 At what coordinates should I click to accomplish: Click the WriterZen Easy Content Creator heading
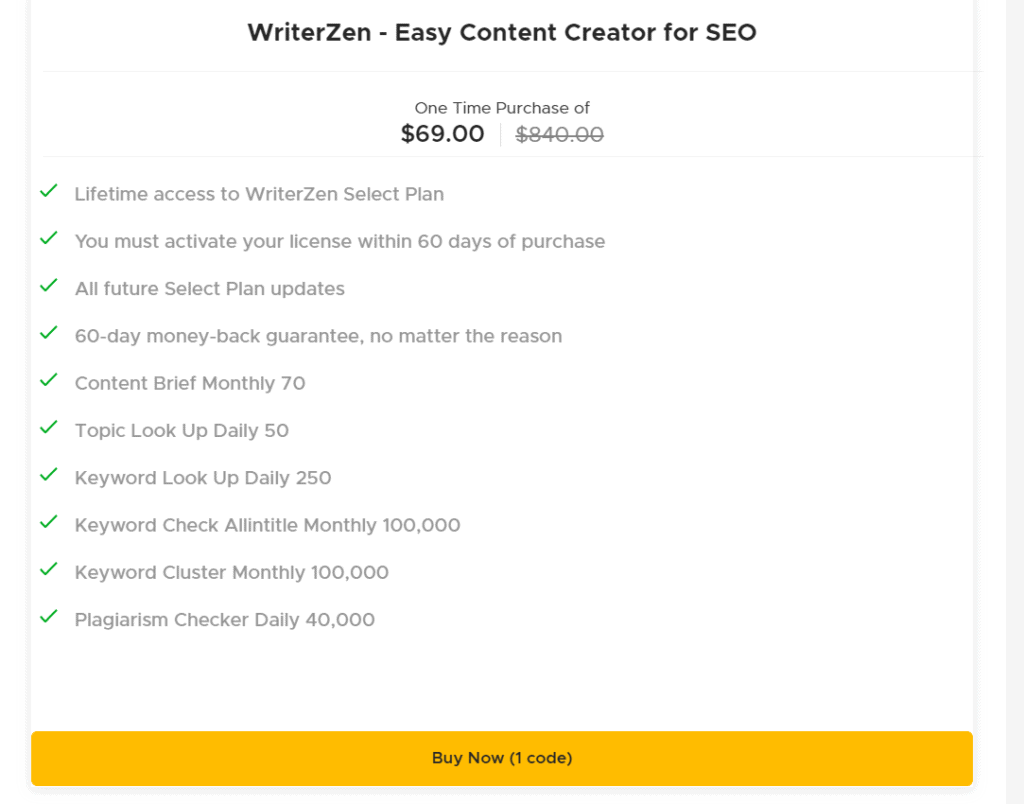click(502, 33)
